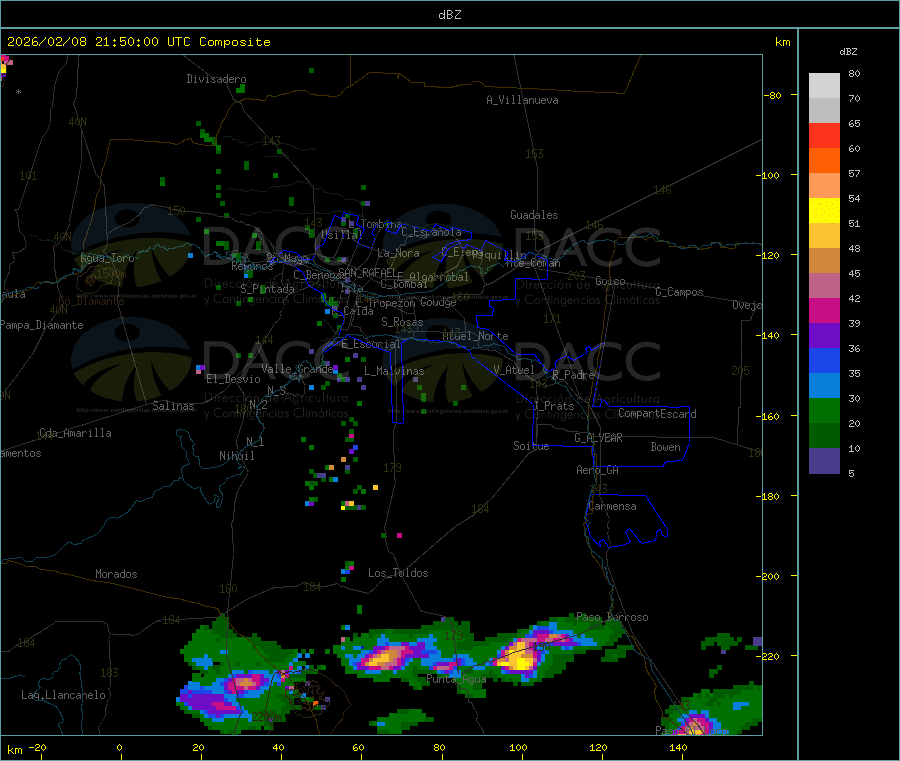The width and height of the screenshot is (900, 761).
Task: Select the Salinas place label
Action: 173,406
